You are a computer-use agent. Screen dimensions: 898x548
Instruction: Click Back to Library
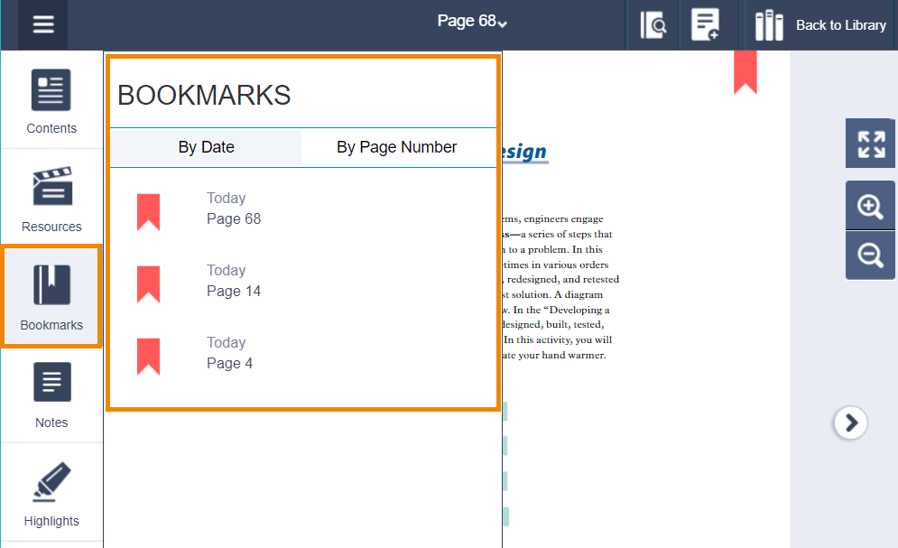pos(821,25)
